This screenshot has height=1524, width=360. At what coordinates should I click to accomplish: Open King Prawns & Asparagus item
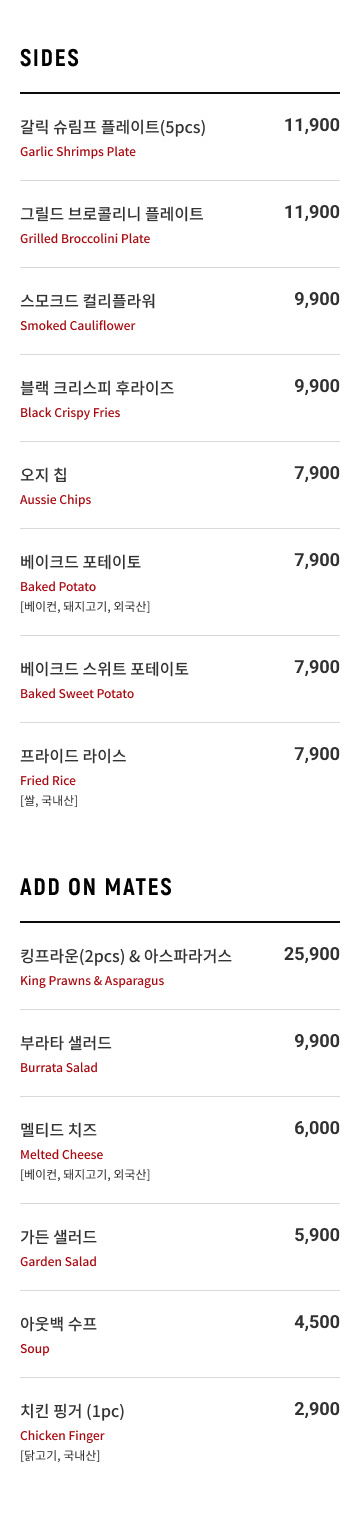pos(180,967)
